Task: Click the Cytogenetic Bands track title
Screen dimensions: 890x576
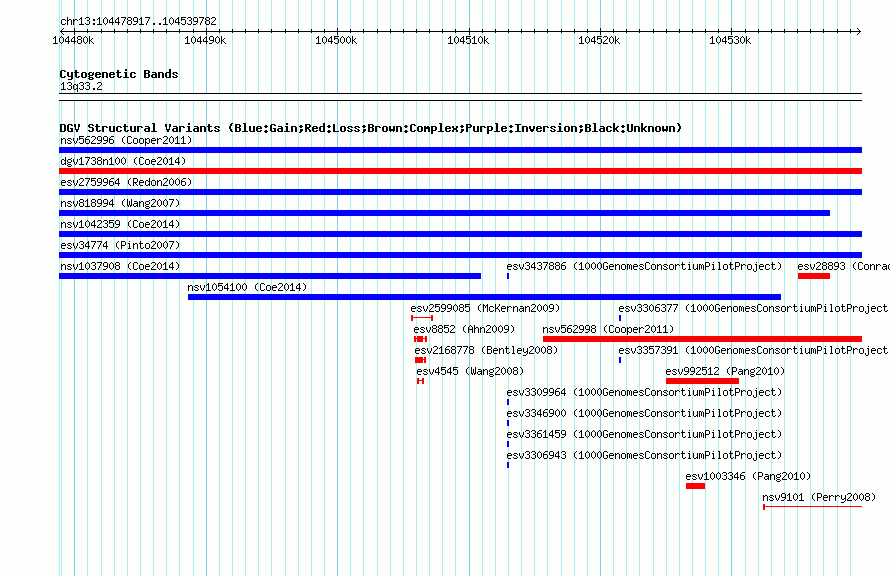Action: tap(119, 74)
